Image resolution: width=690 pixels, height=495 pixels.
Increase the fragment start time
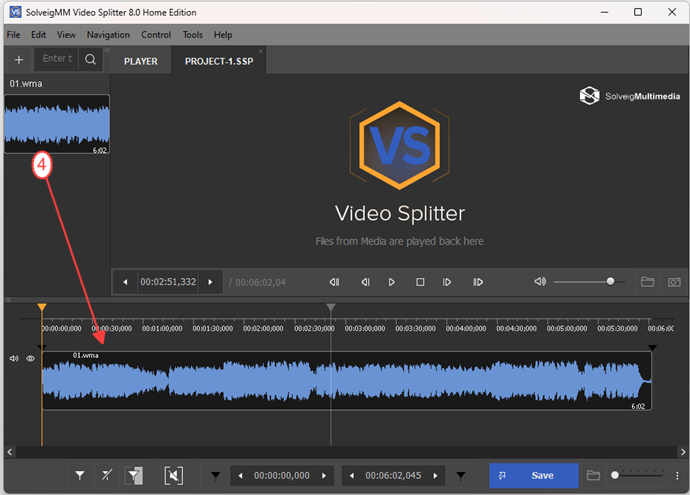click(x=324, y=476)
